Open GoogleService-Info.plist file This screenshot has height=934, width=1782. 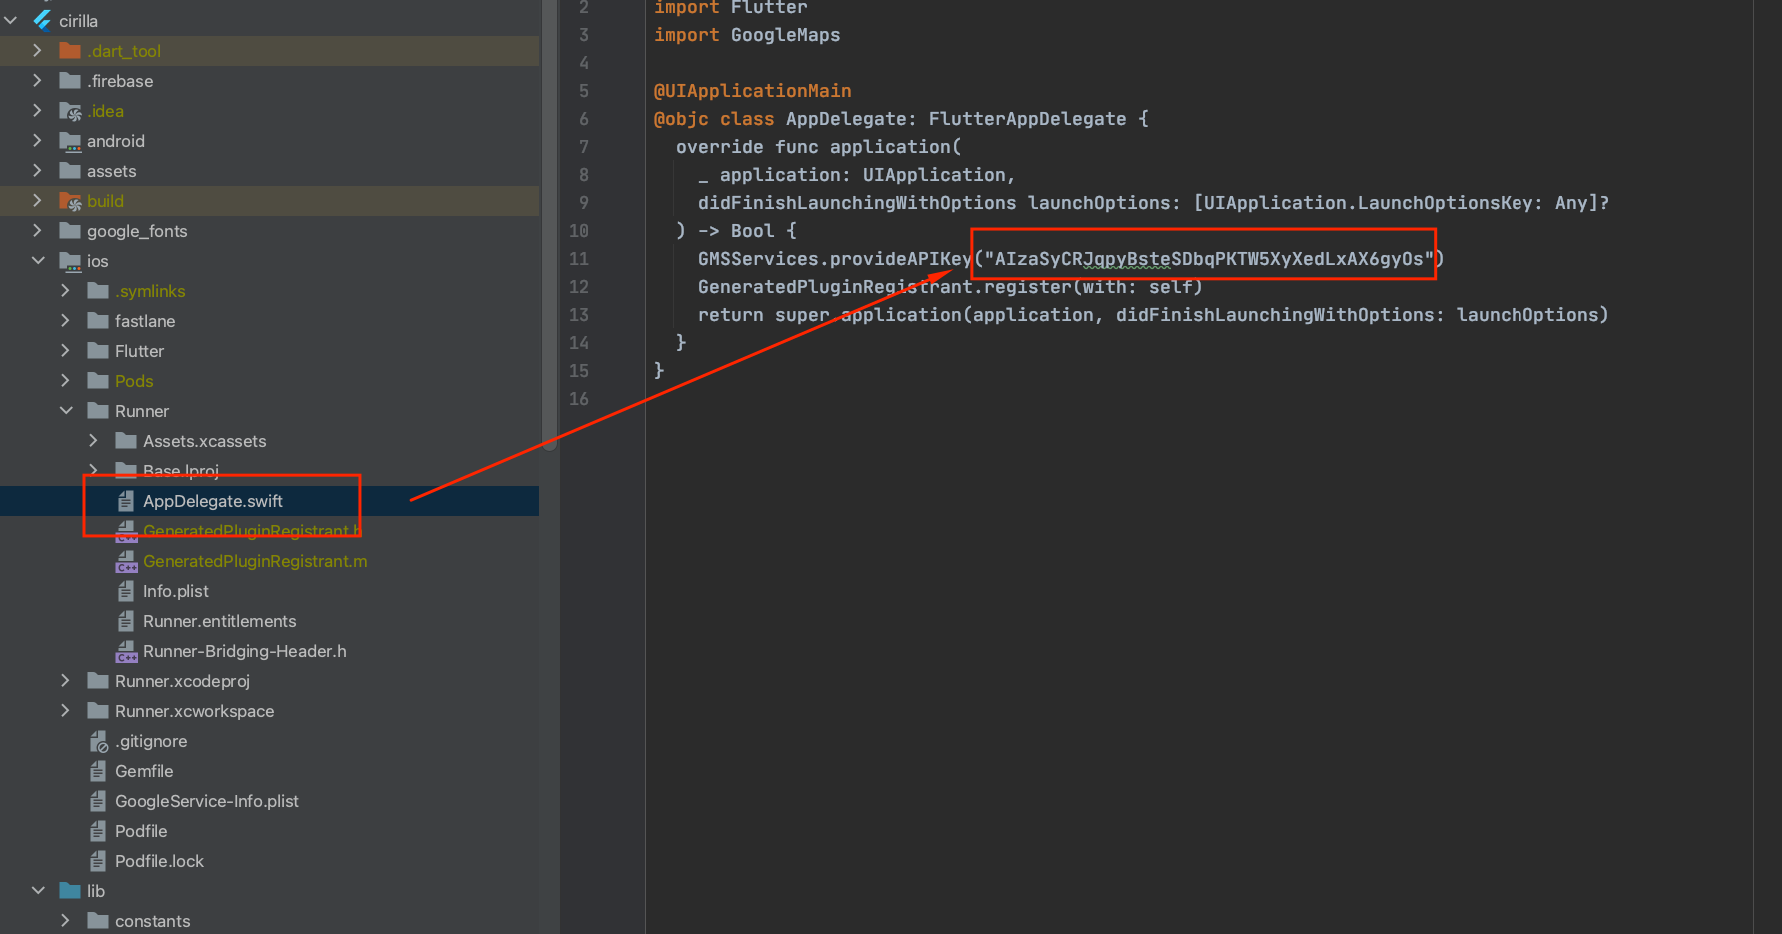[206, 801]
